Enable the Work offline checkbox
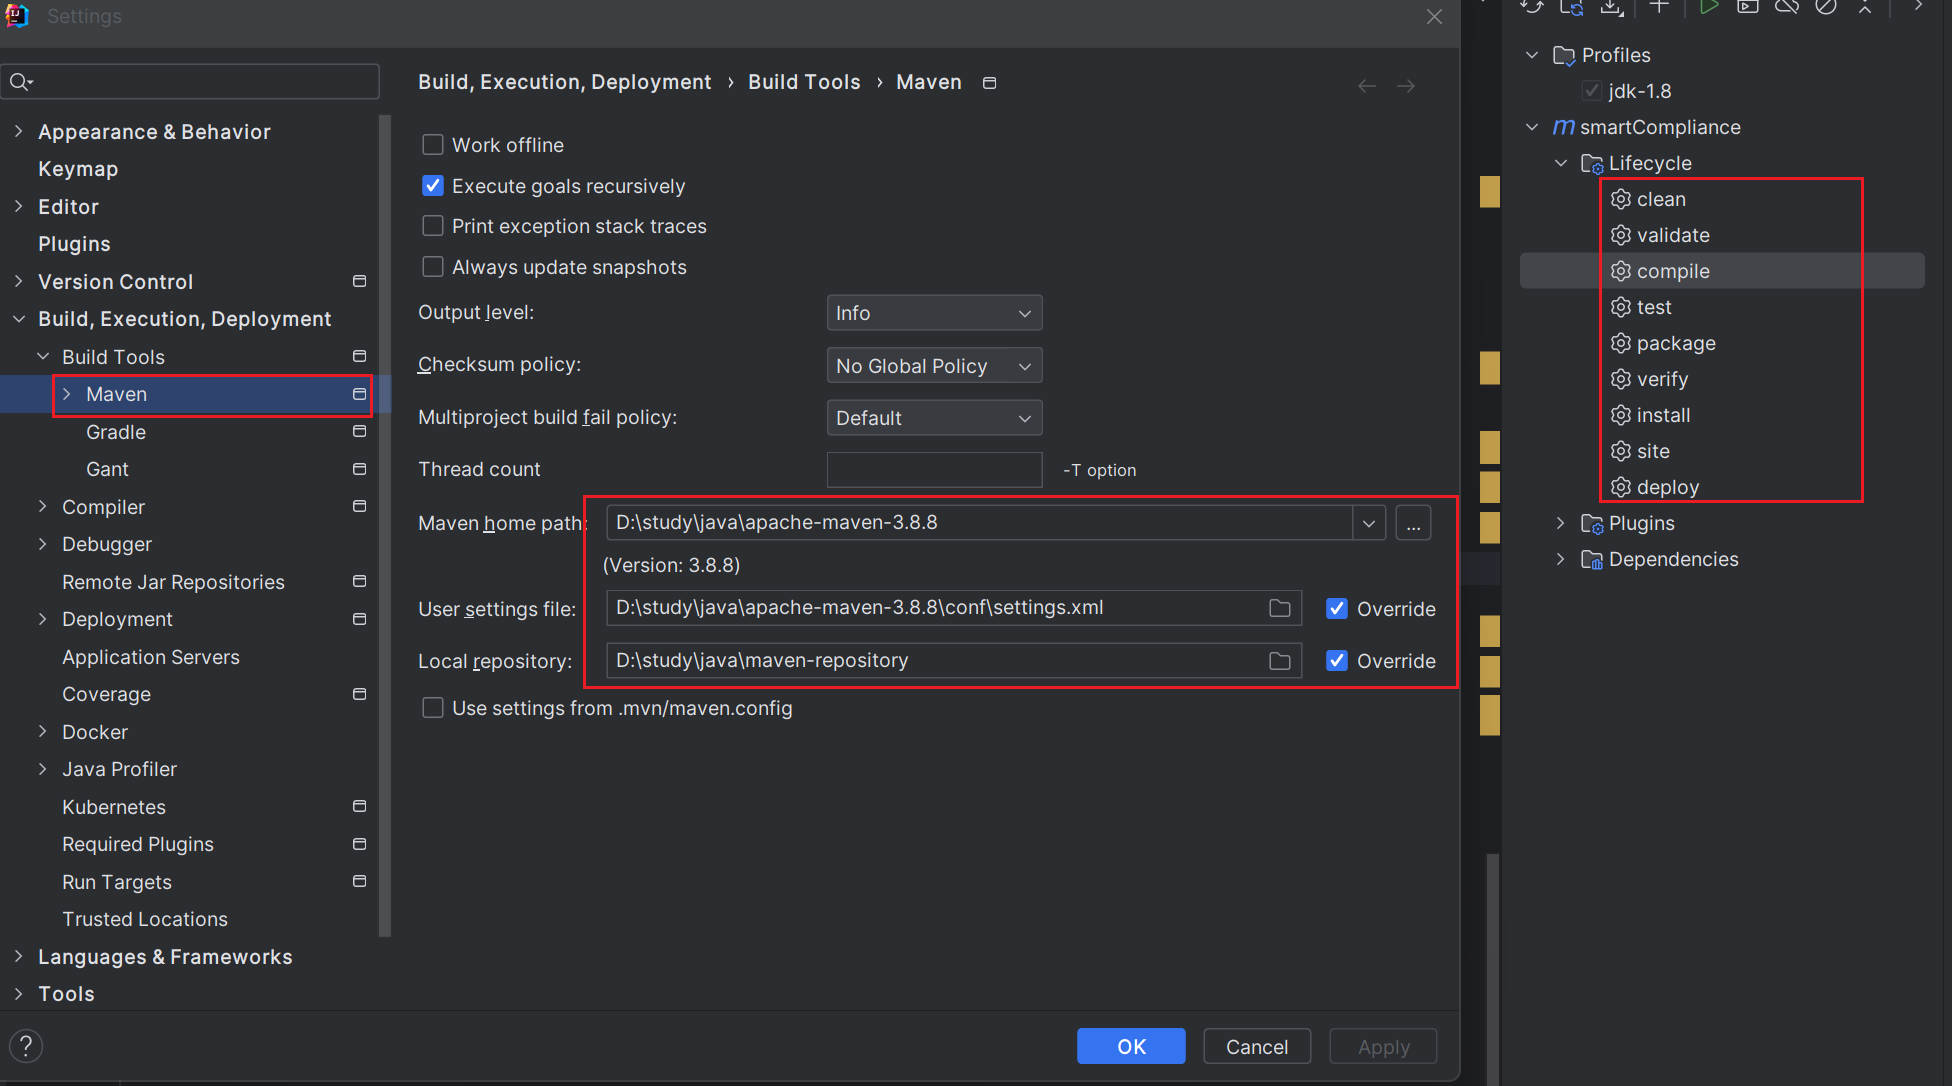The width and height of the screenshot is (1952, 1086). tap(433, 145)
